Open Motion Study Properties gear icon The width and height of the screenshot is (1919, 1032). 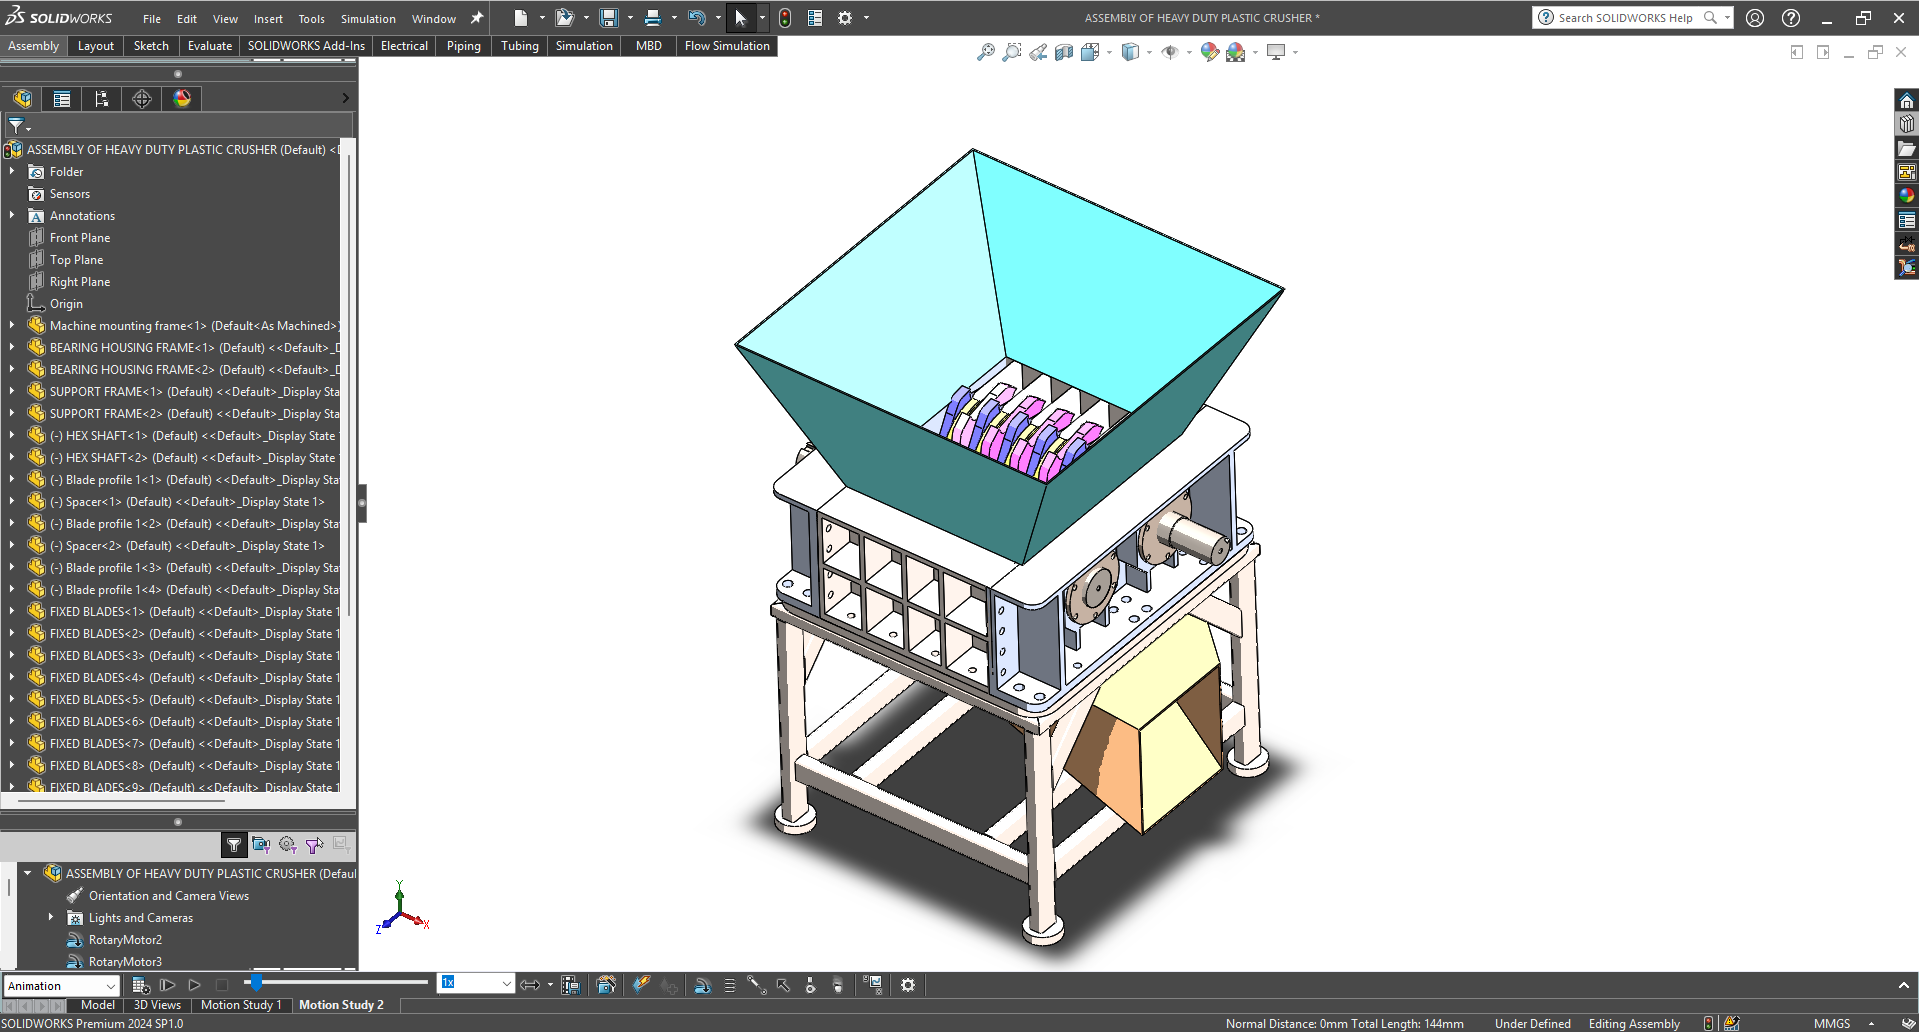pos(908,985)
